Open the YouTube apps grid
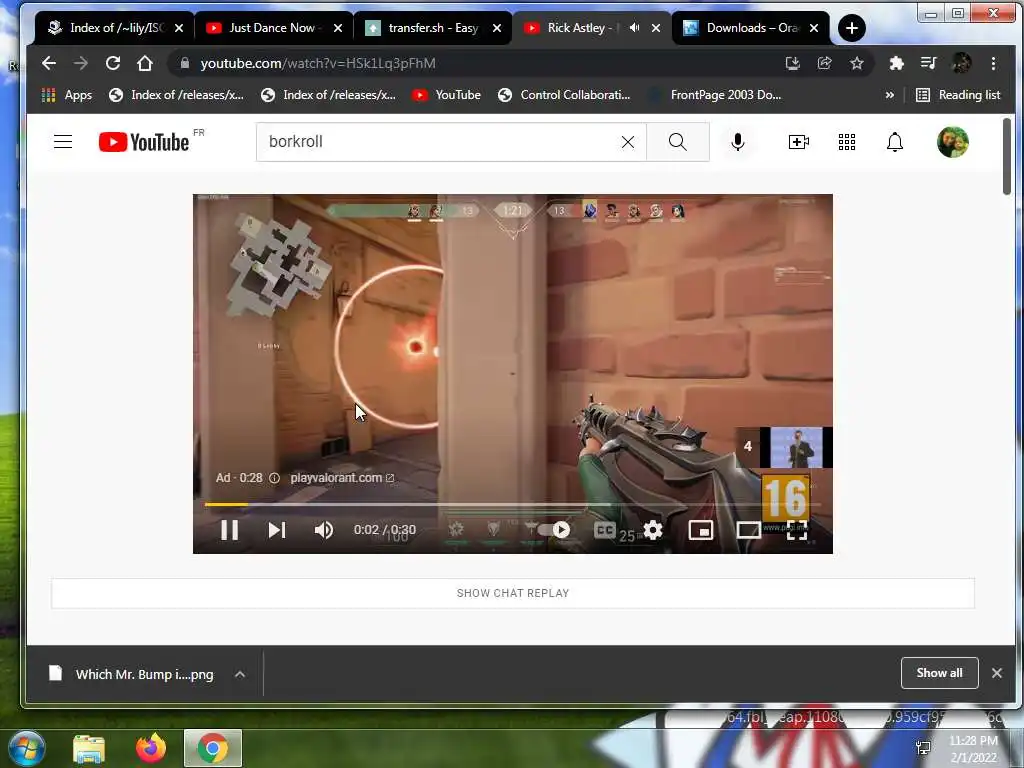Image resolution: width=1024 pixels, height=768 pixels. click(x=846, y=142)
